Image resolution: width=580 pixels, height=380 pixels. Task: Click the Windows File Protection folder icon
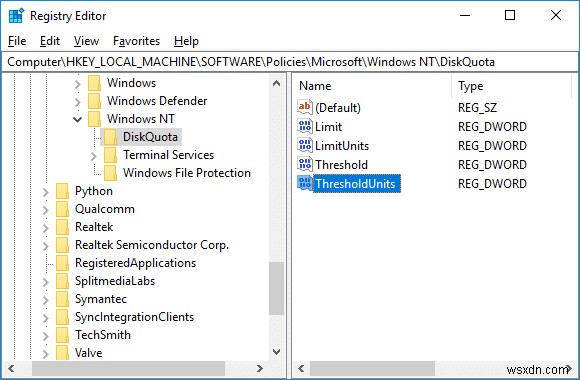click(111, 173)
